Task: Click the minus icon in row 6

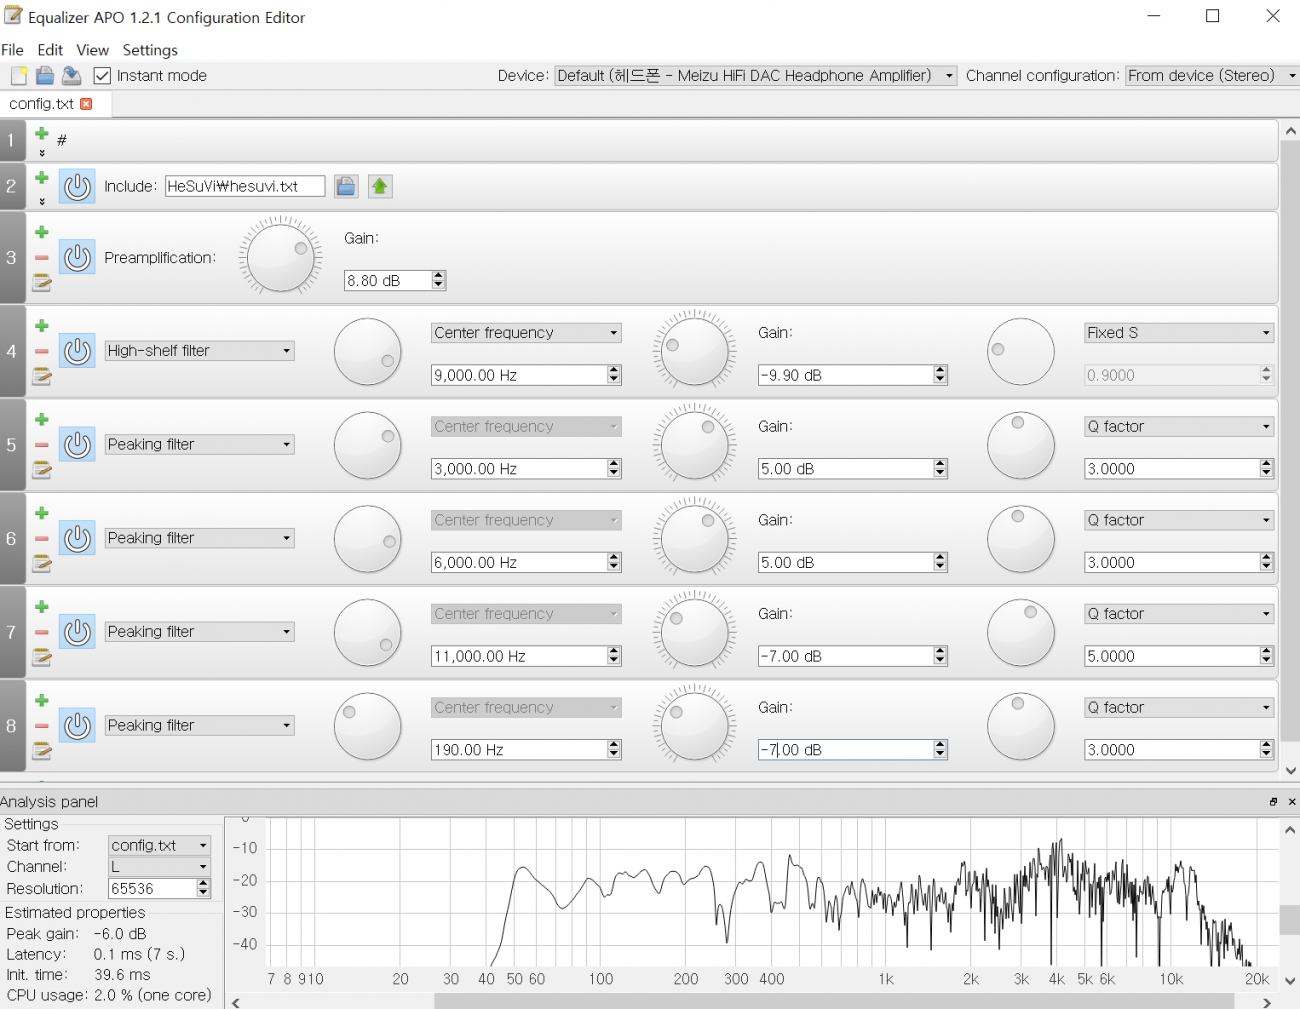Action: [x=42, y=539]
